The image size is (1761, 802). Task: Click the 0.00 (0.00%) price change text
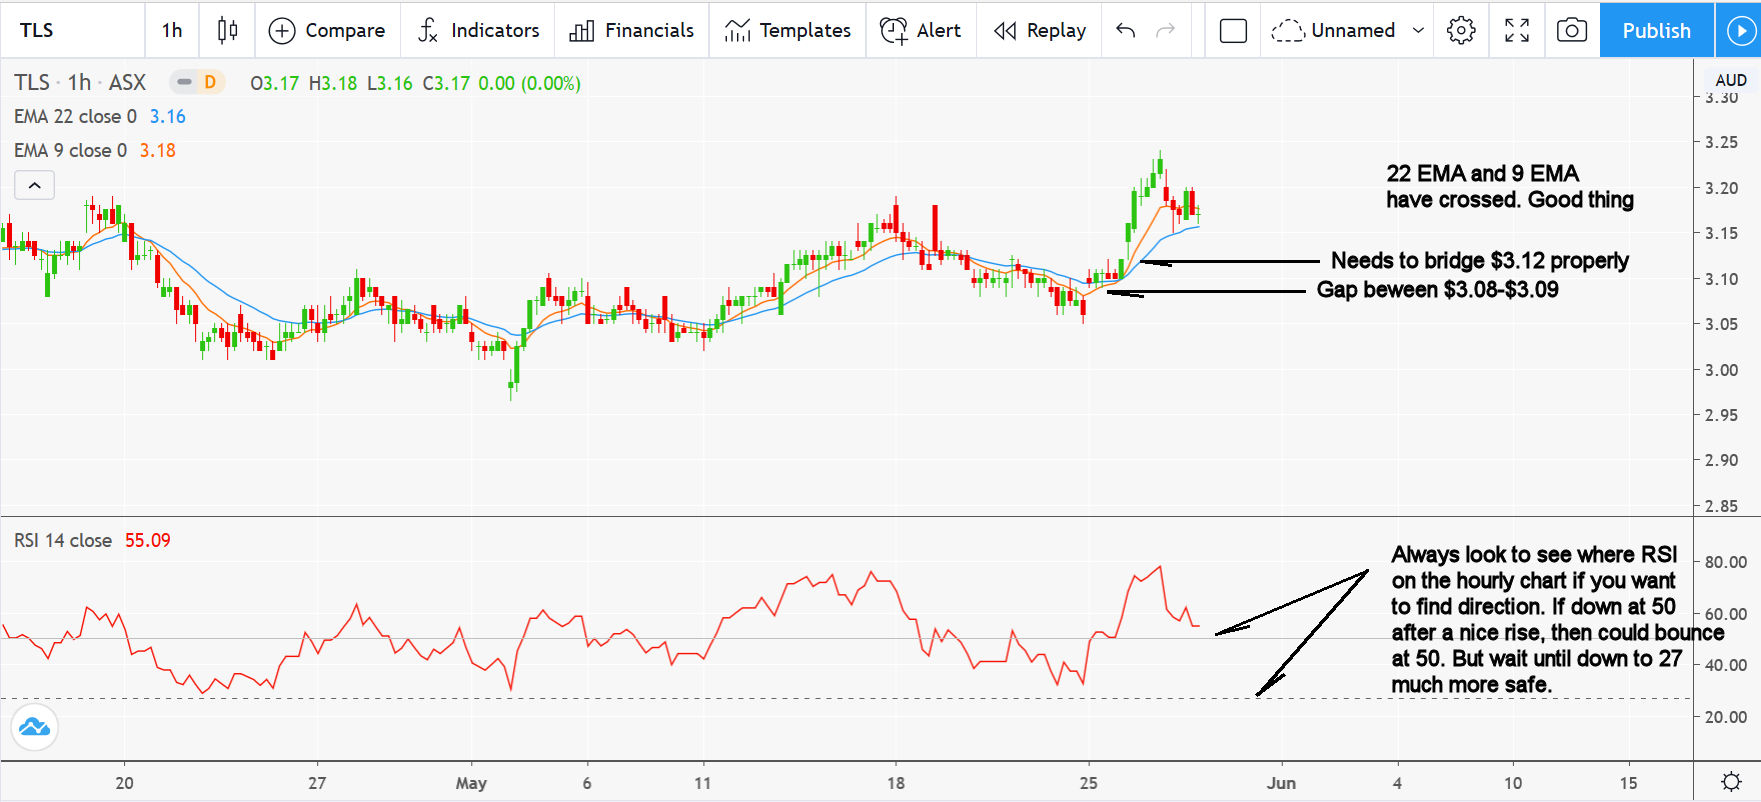[x=529, y=83]
